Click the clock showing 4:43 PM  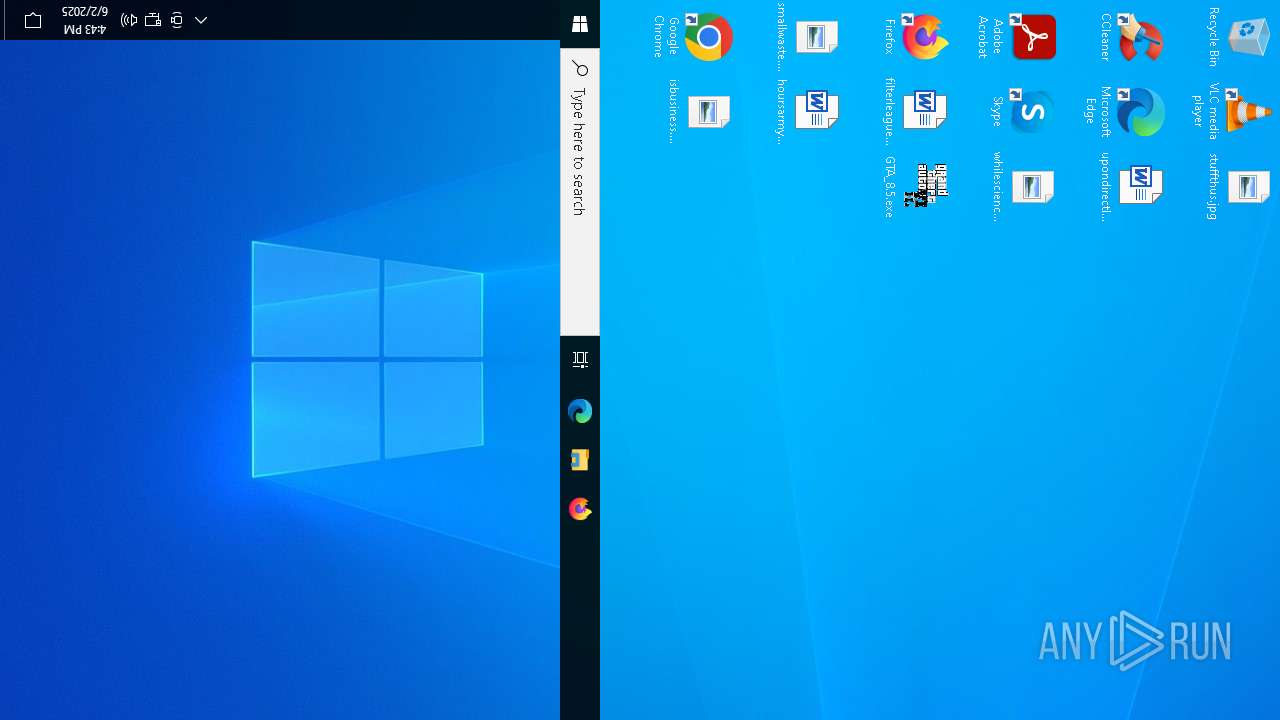coord(85,20)
